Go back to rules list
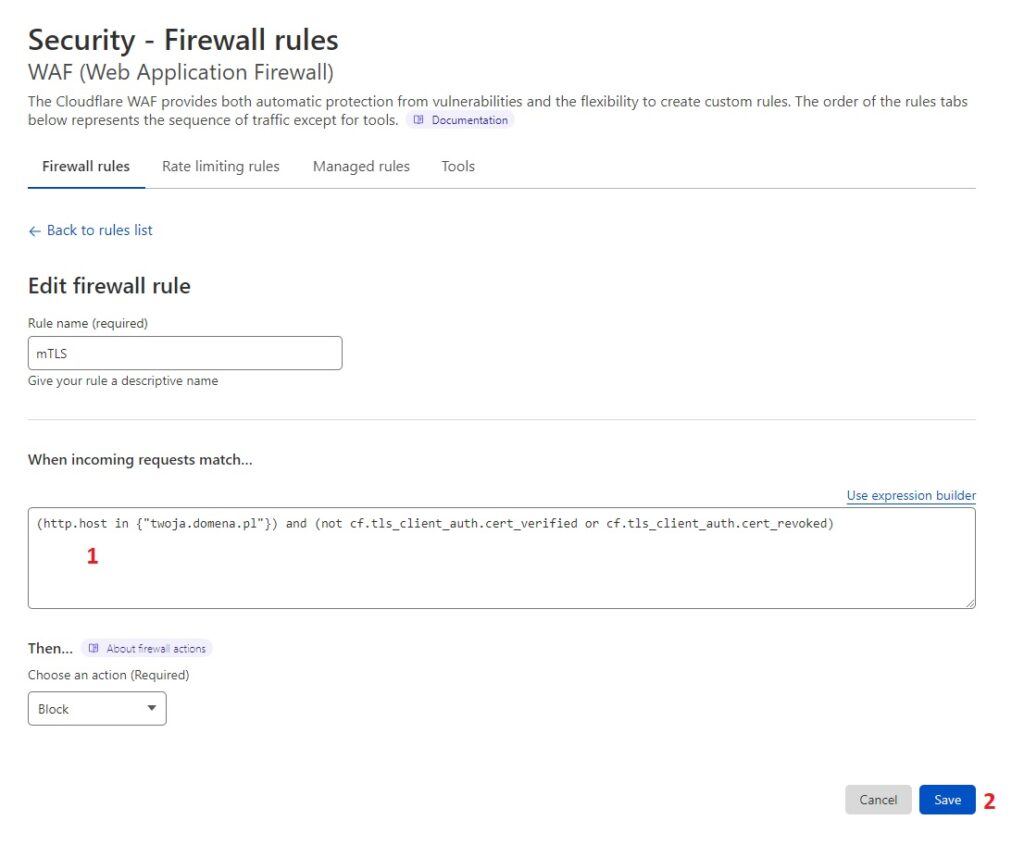The image size is (1024, 845). [99, 230]
